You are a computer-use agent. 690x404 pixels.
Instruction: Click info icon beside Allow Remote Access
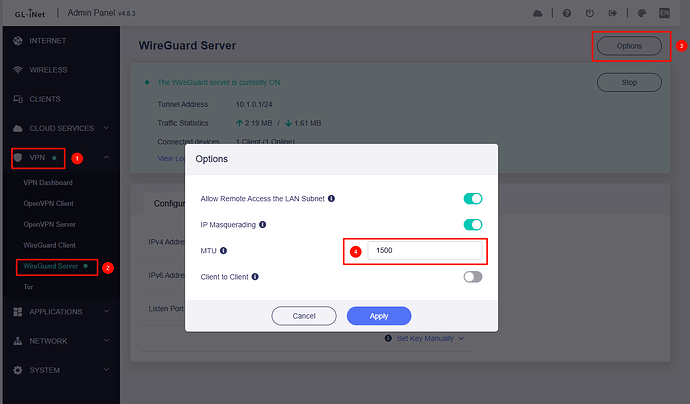(x=331, y=199)
